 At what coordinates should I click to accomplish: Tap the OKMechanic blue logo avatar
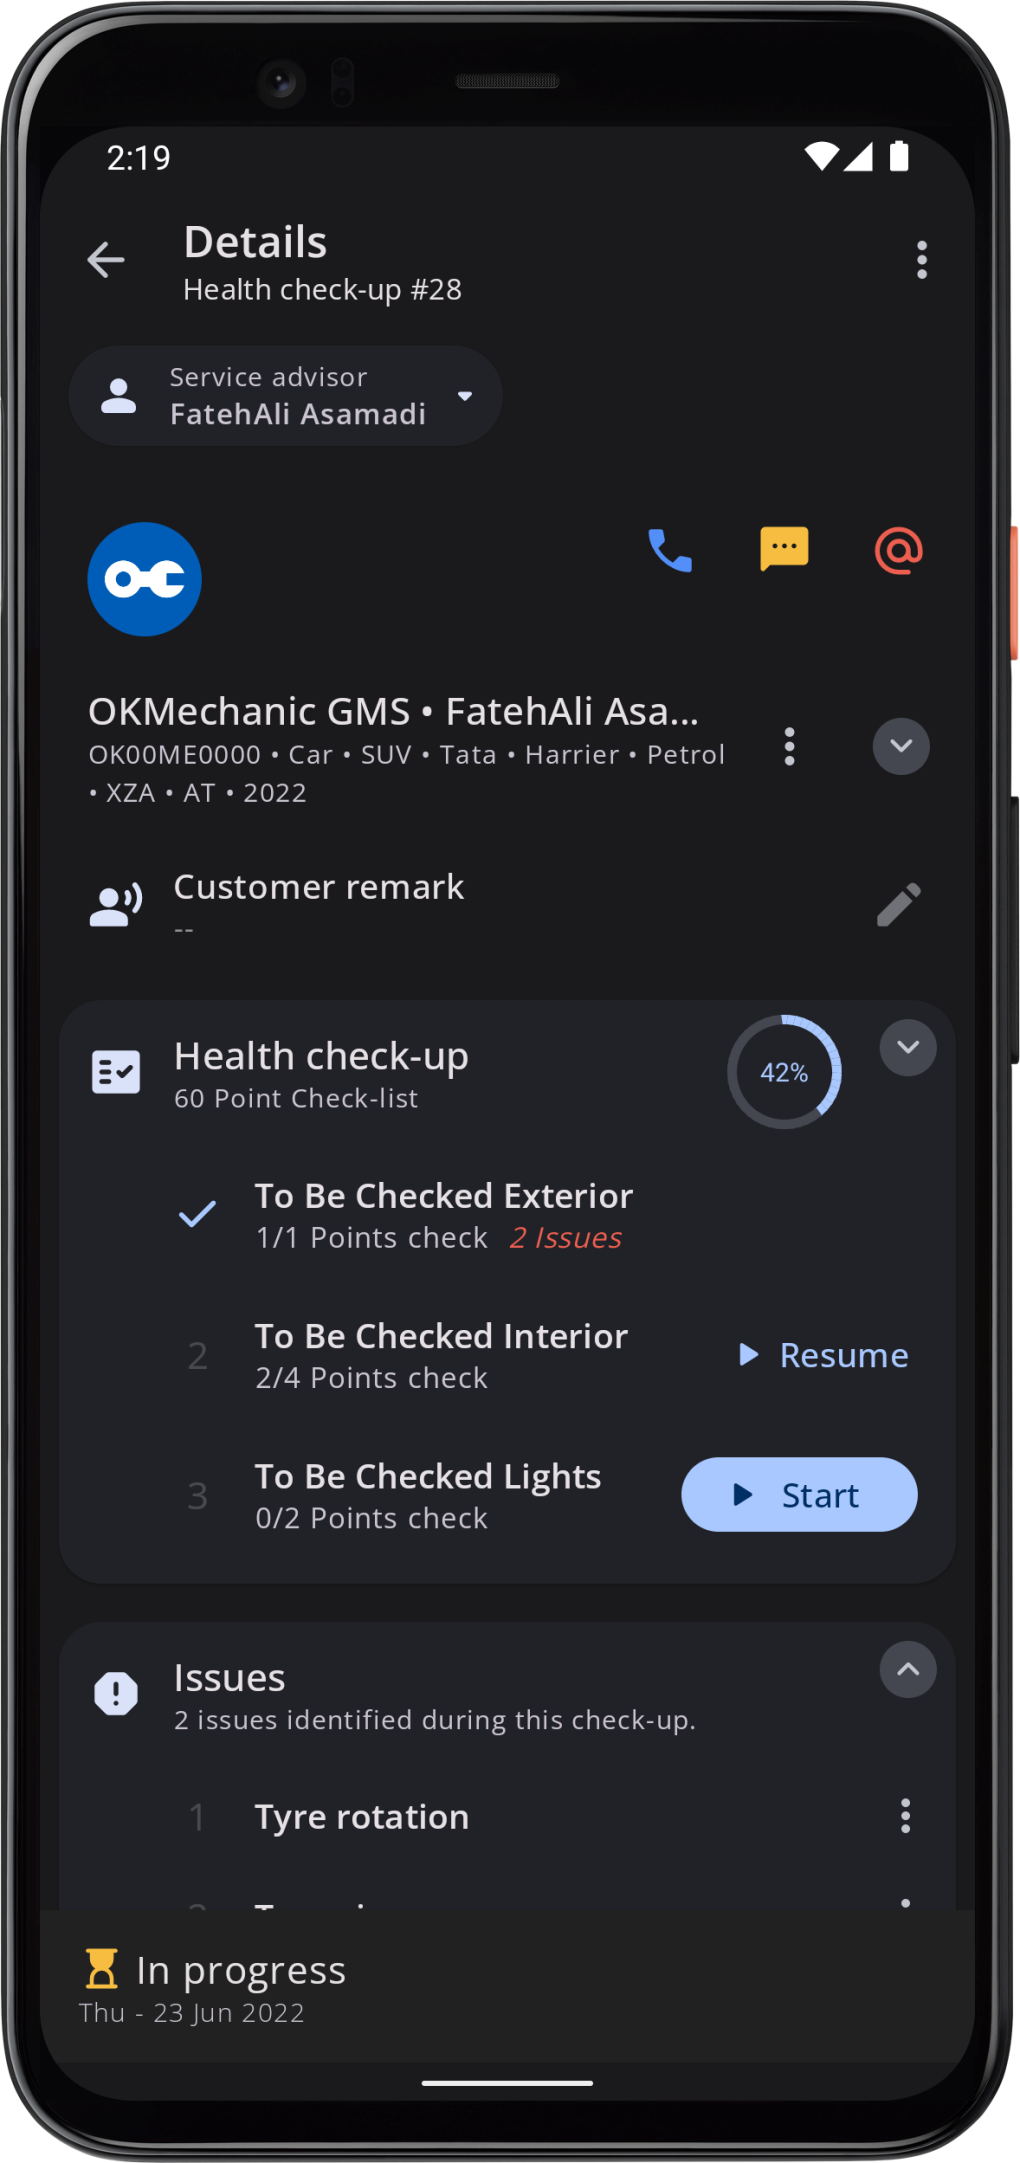(x=145, y=579)
